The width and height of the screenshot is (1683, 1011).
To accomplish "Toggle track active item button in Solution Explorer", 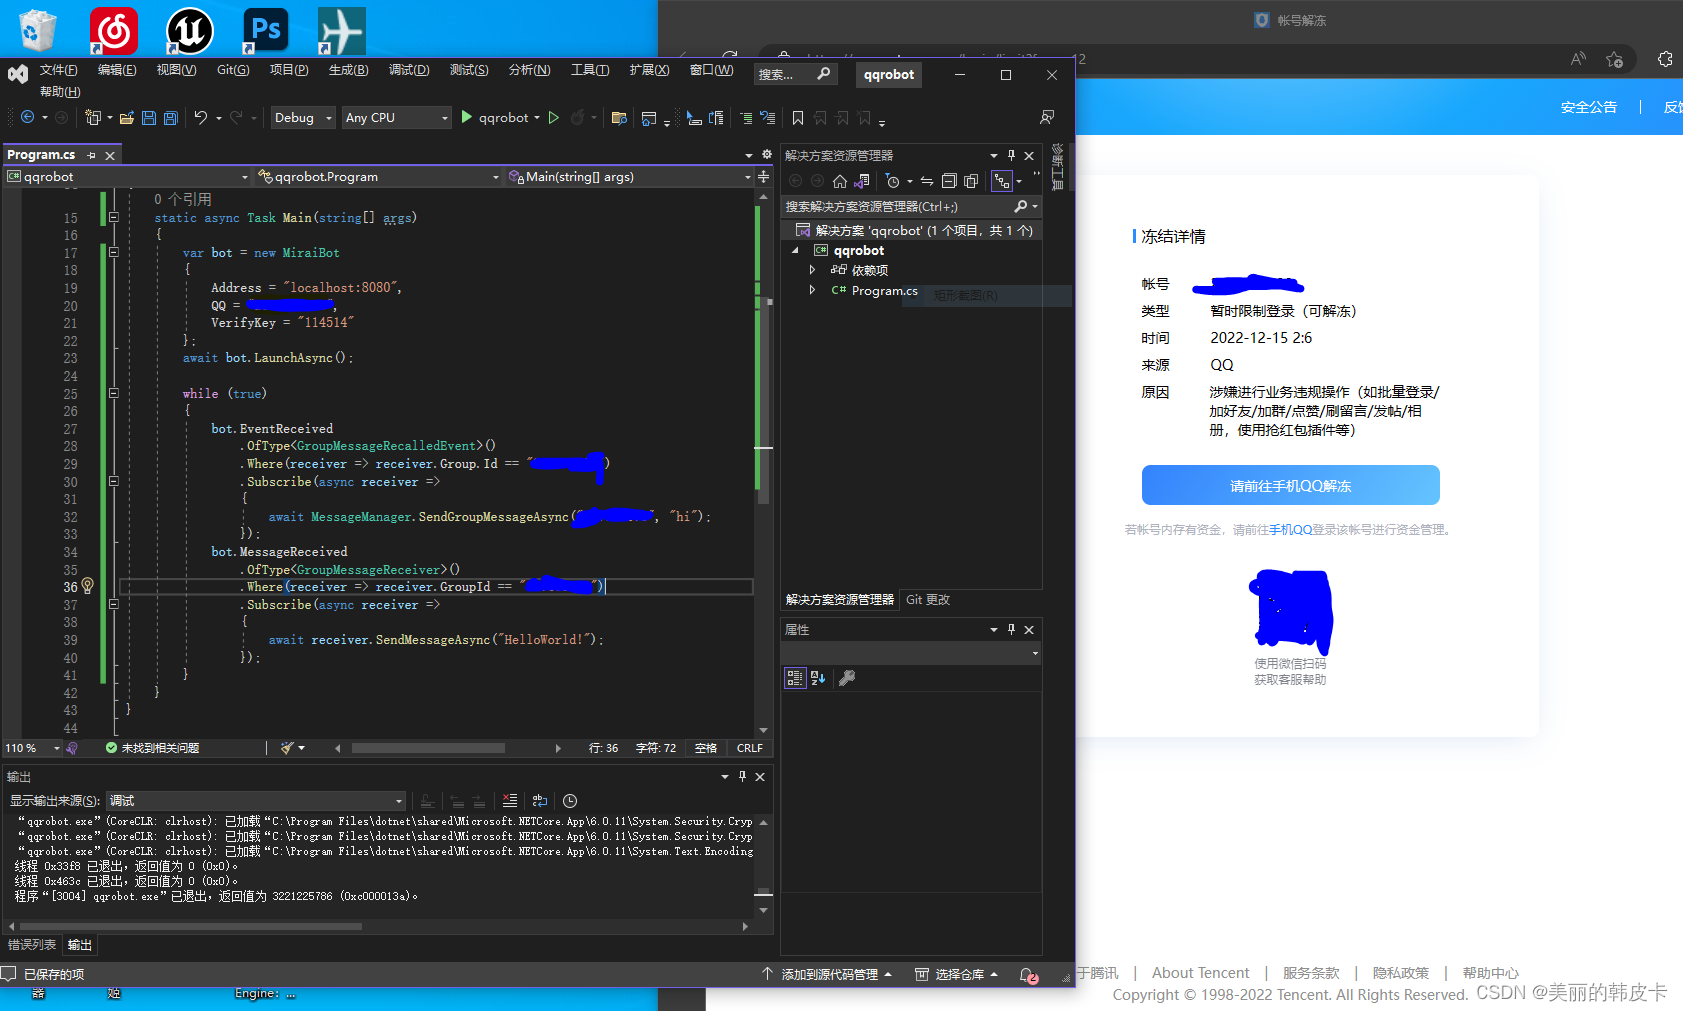I will click(1002, 181).
